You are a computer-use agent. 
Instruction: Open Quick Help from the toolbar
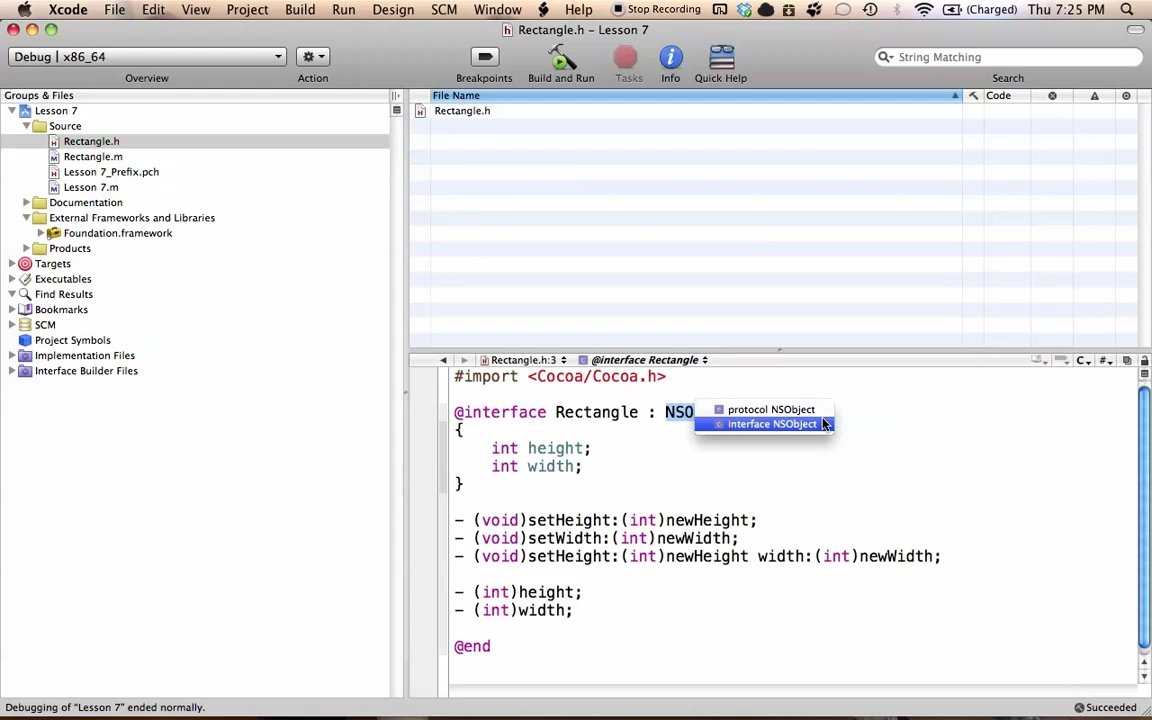click(x=721, y=57)
